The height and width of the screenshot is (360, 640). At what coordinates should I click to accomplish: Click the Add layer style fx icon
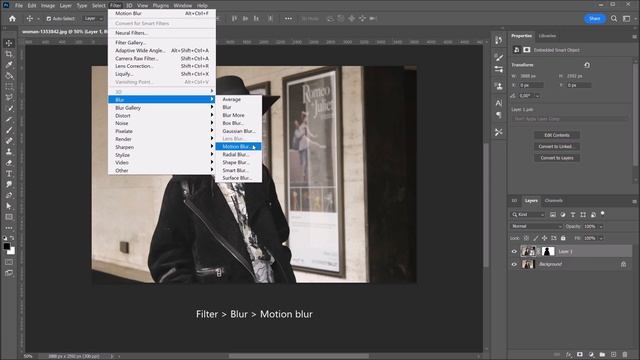pos(569,355)
